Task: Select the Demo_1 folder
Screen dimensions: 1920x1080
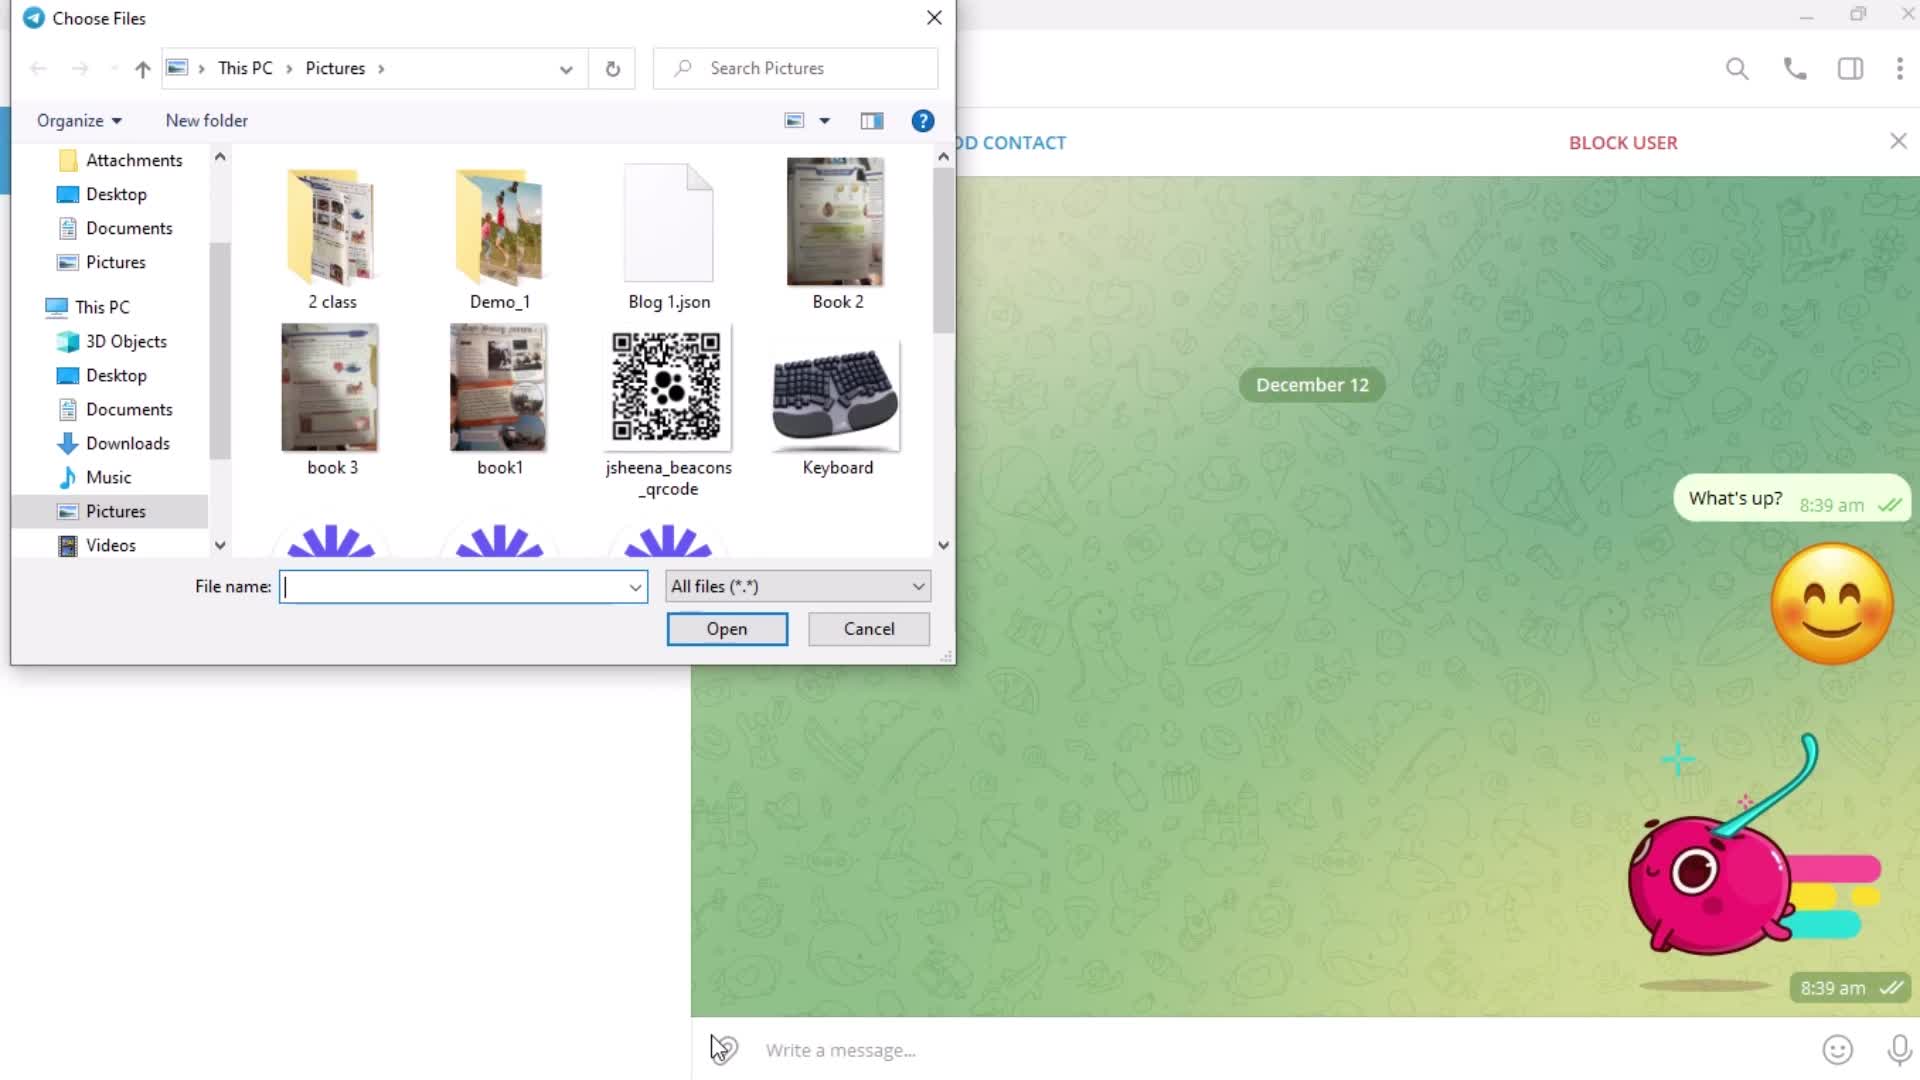Action: point(499,238)
